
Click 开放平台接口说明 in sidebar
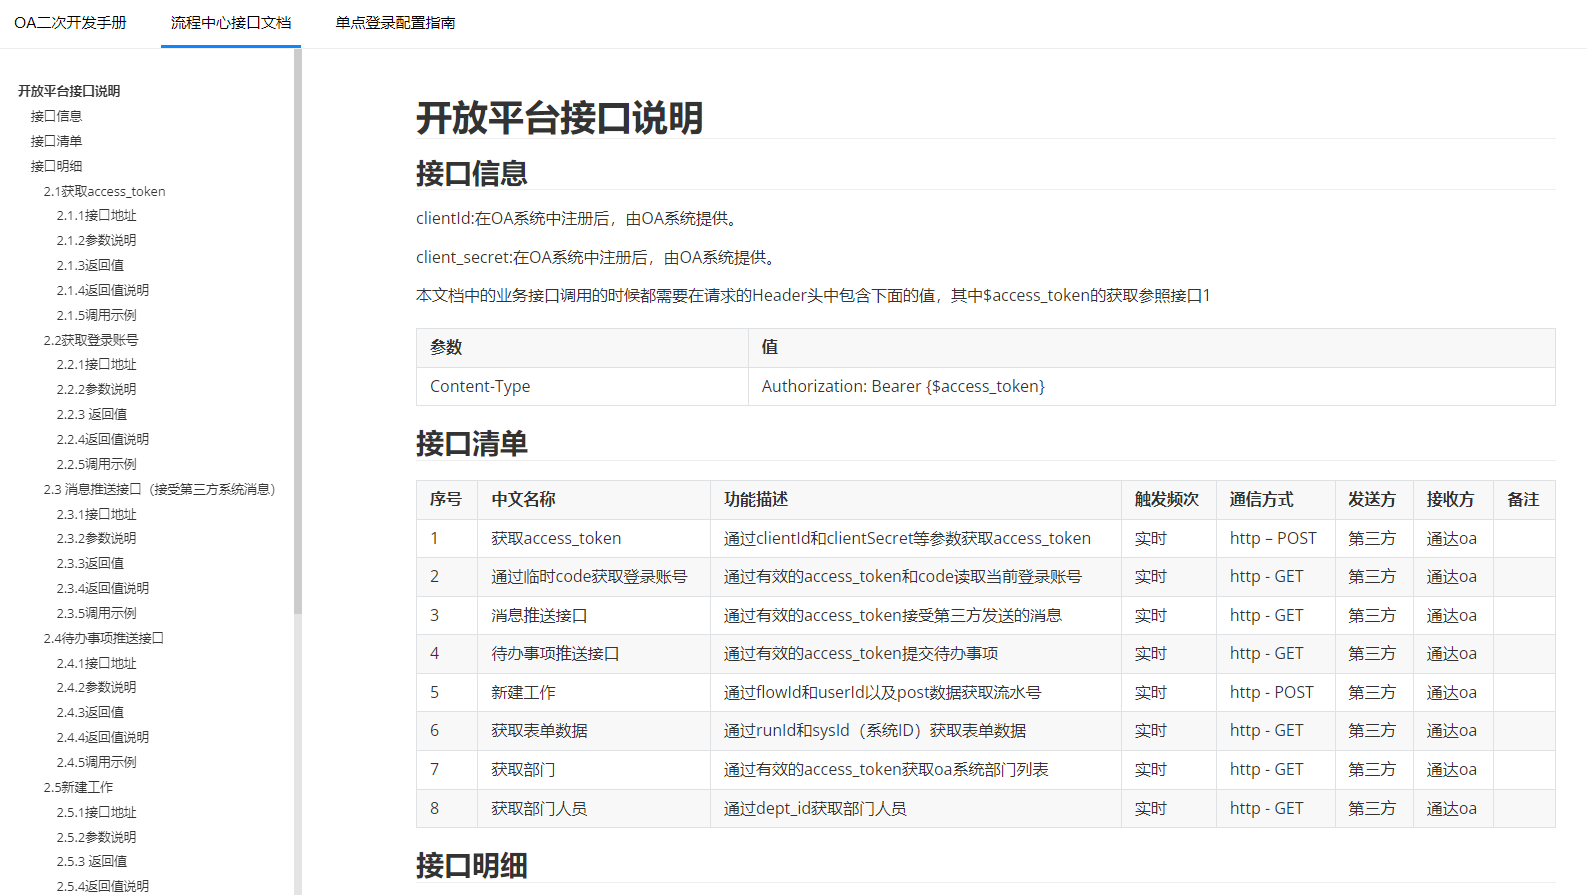pos(69,91)
